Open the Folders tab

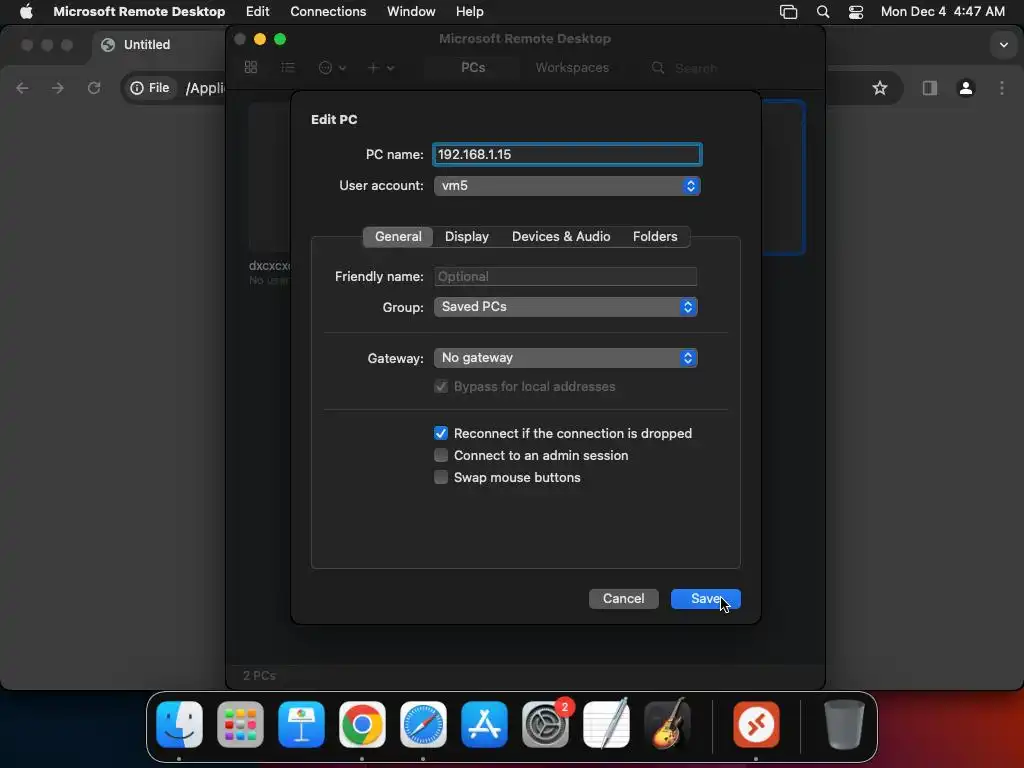[654, 236]
